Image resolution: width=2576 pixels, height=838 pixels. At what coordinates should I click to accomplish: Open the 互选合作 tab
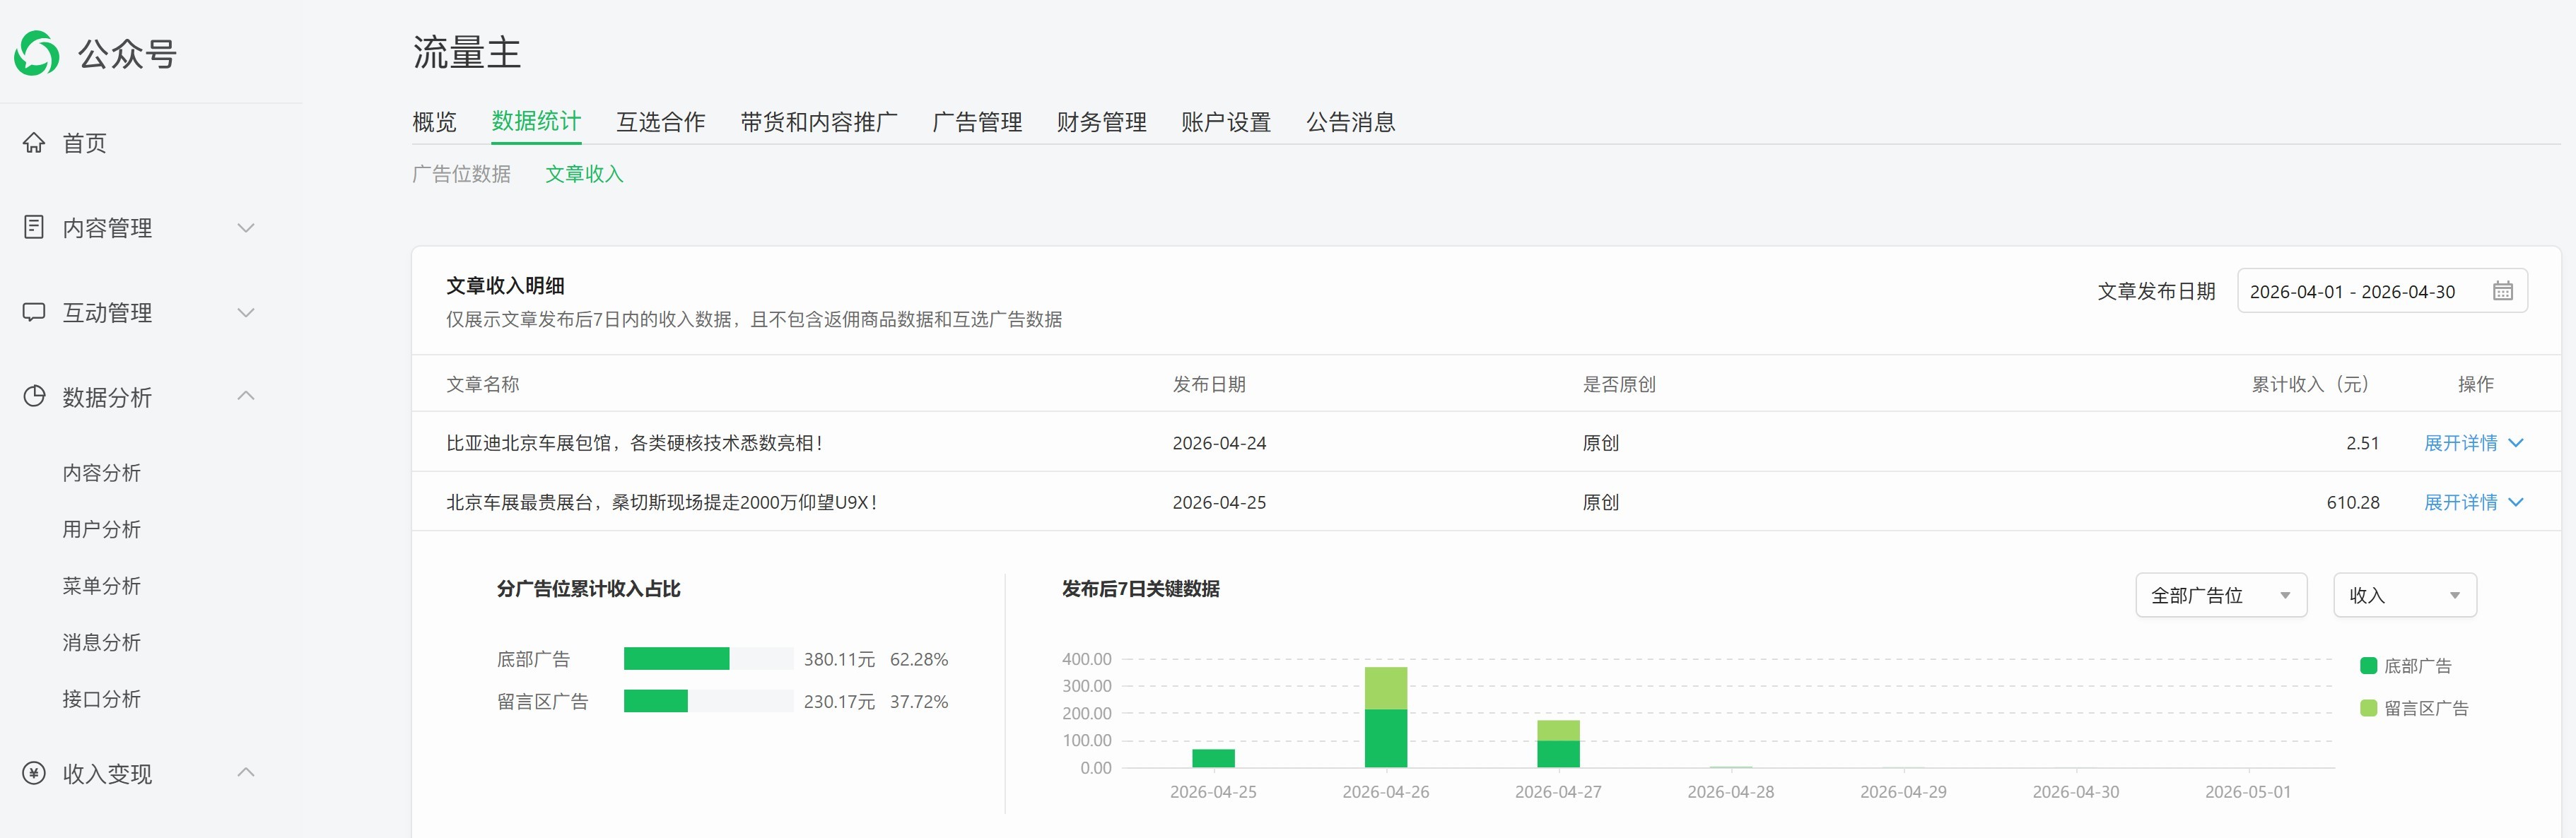click(x=660, y=122)
